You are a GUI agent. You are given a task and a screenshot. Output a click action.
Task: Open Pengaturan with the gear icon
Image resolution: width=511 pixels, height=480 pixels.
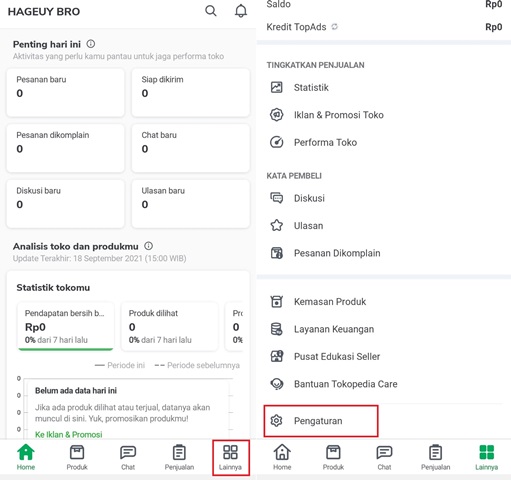click(321, 421)
